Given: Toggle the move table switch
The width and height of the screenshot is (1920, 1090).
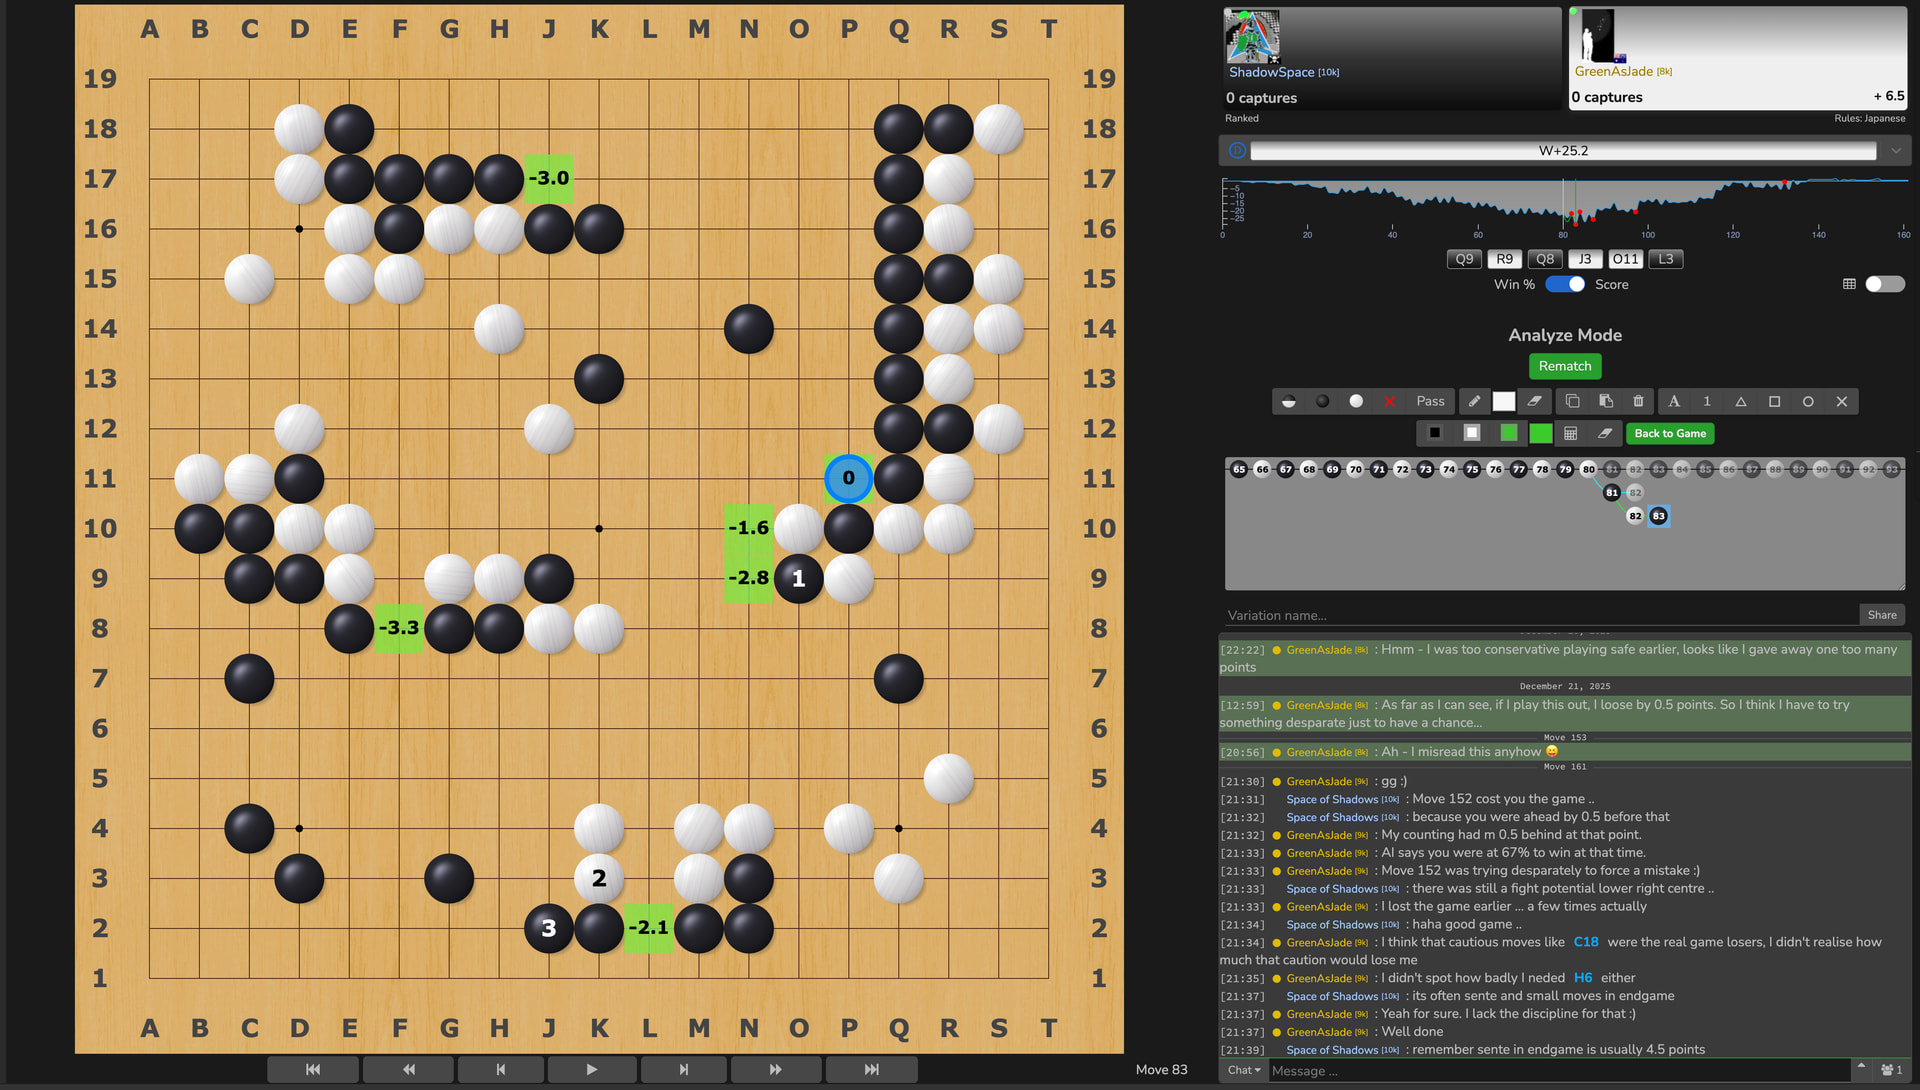Looking at the screenshot, I should click(1885, 284).
